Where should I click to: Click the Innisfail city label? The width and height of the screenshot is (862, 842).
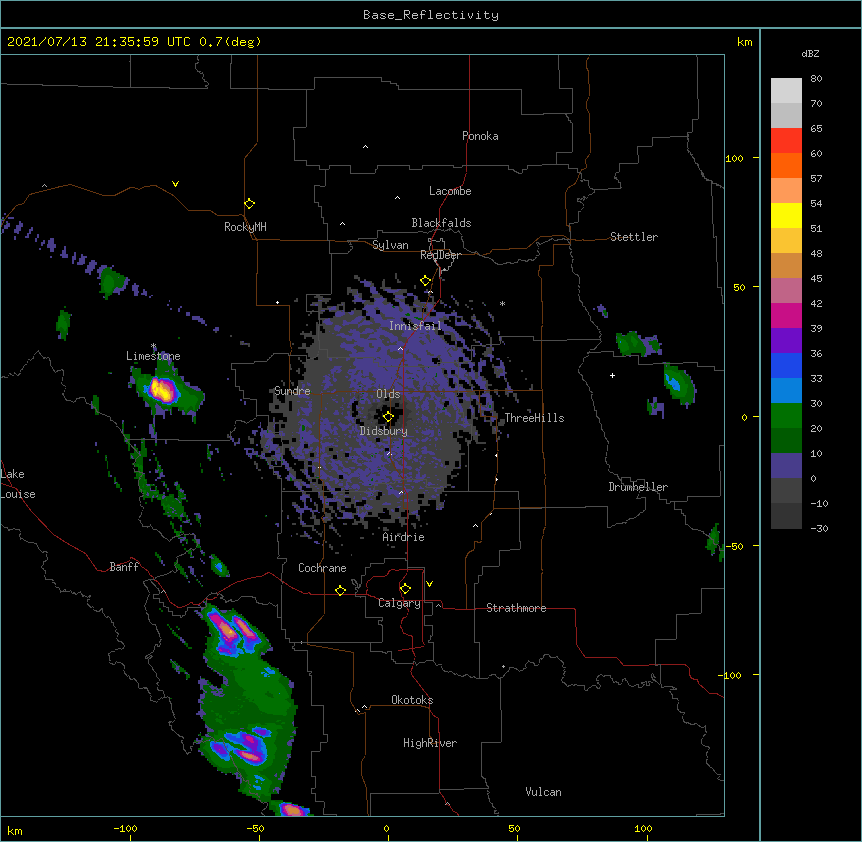[415, 326]
